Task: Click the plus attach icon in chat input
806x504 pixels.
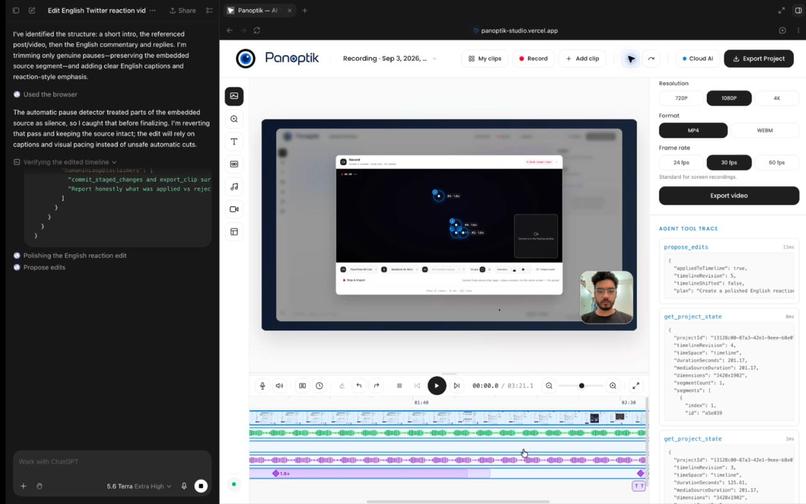Action: [23, 486]
